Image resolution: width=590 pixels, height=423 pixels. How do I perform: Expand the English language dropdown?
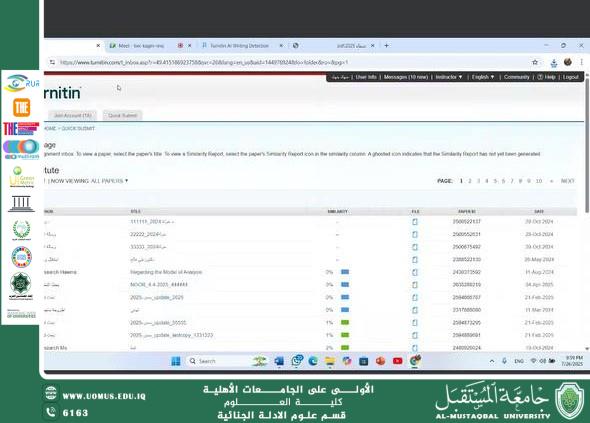click(x=483, y=77)
